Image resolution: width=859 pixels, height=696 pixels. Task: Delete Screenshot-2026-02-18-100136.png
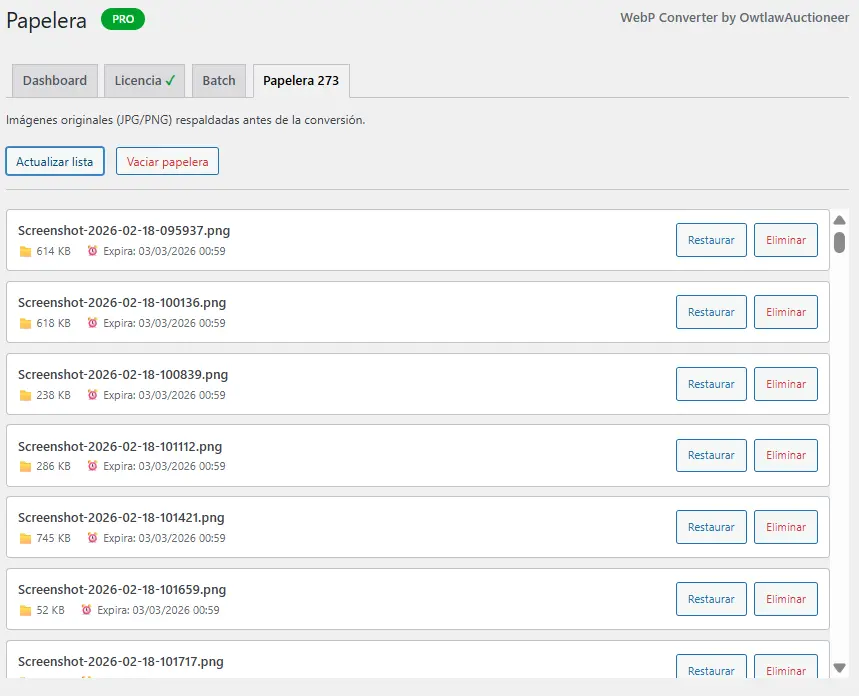point(785,312)
